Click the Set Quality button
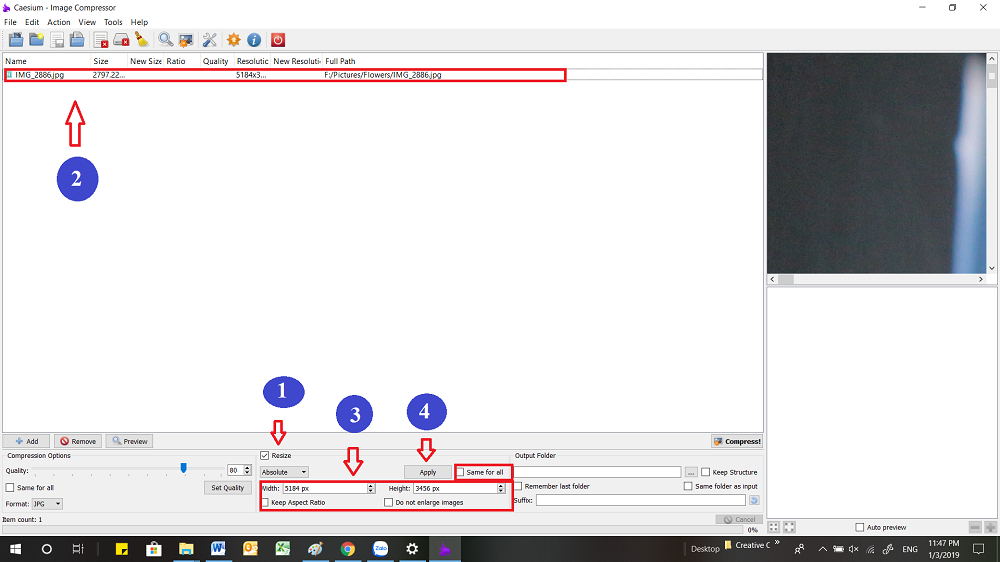This screenshot has width=1000, height=562. (228, 487)
